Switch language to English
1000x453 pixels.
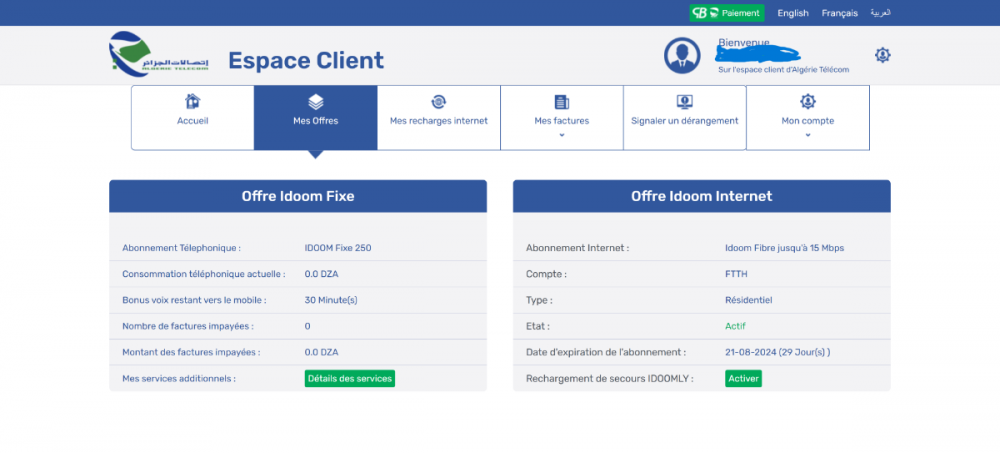coord(792,13)
